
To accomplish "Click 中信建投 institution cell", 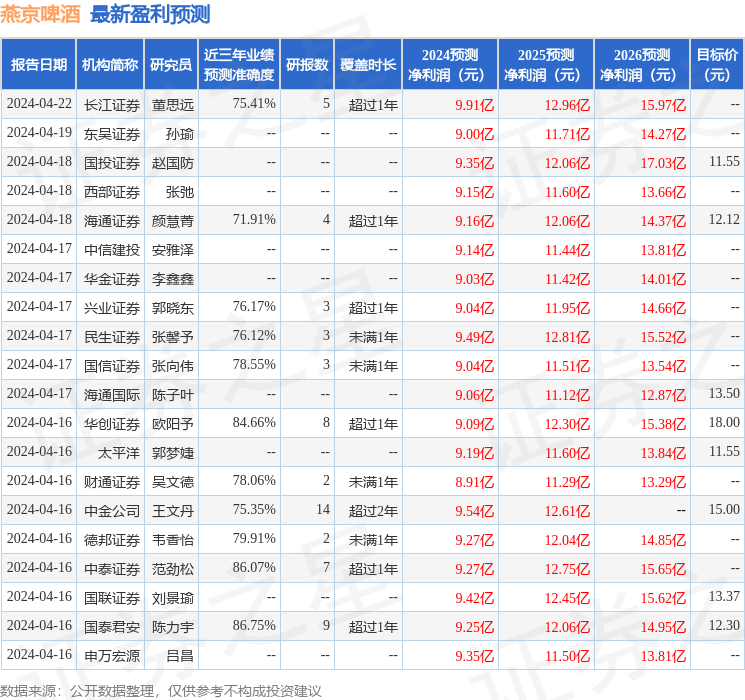I will point(112,249).
